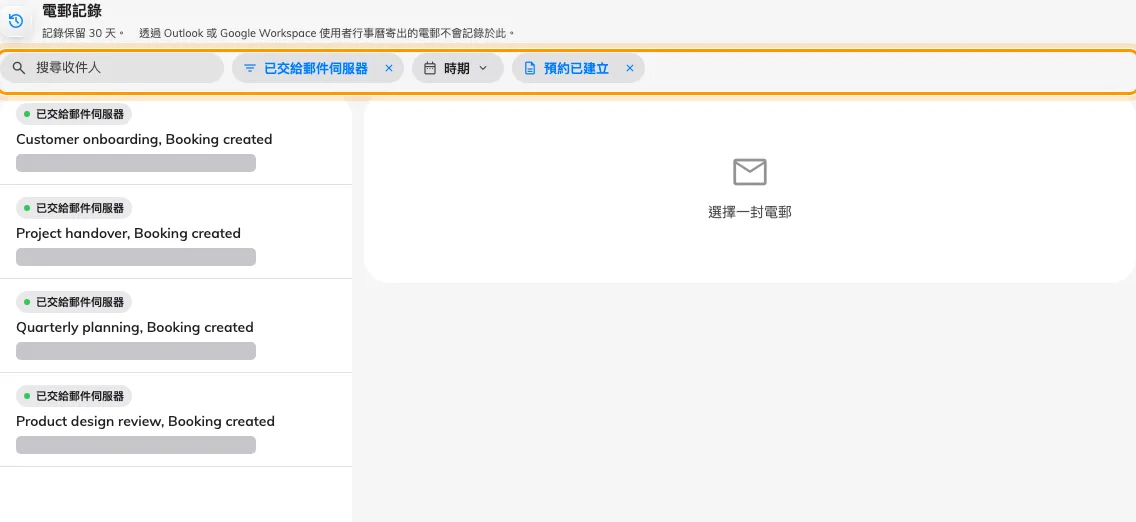Viewport: 1136px width, 522px height.
Task: Click status badge above Quarterly planning
Action: 74,302
